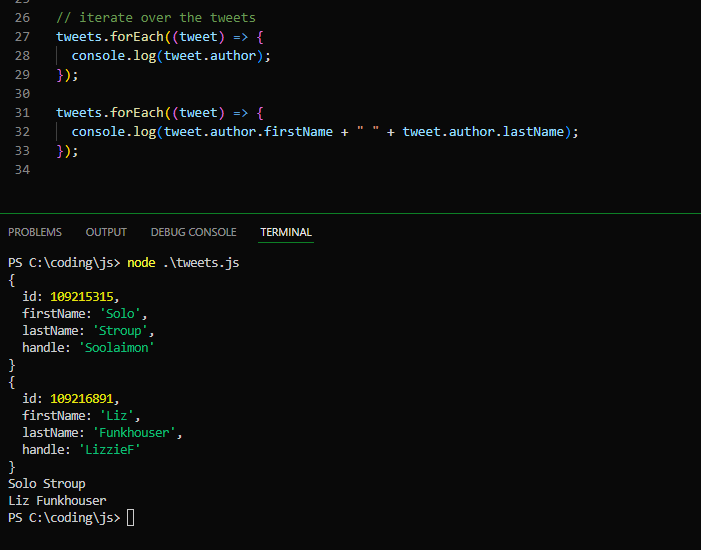
Task: Click the lastName value 'Funkhouser'
Action: 134,432
